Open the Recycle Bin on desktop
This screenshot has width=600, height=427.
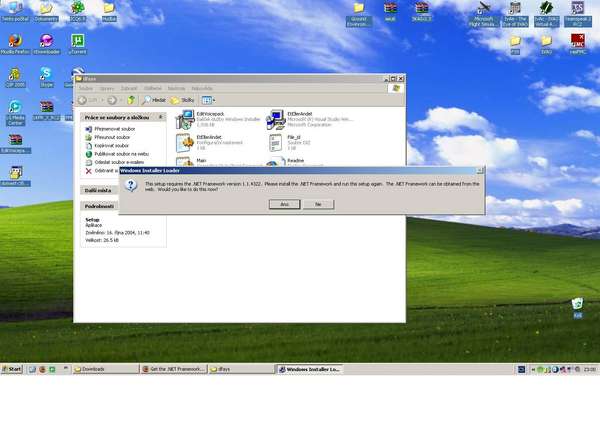click(x=577, y=308)
